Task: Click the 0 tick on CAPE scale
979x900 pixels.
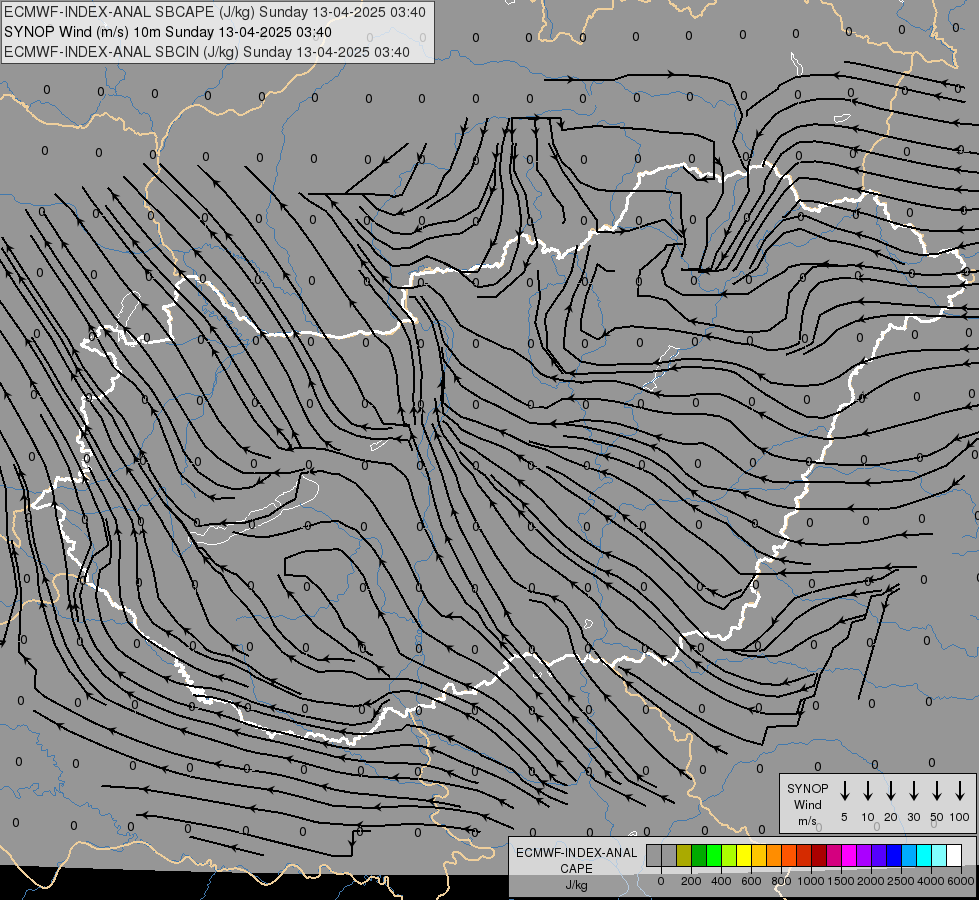Action: 661,881
